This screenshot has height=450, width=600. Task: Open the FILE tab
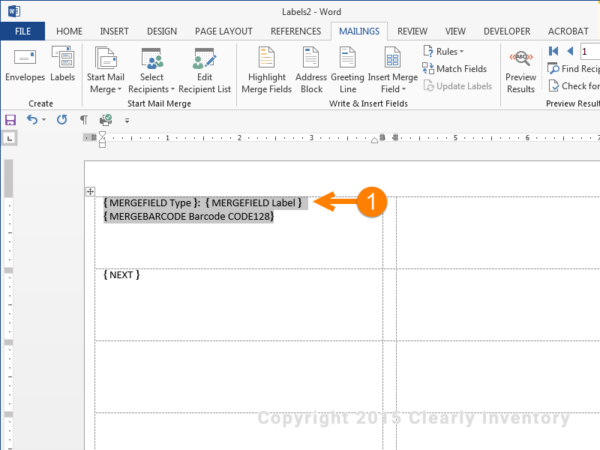click(23, 31)
